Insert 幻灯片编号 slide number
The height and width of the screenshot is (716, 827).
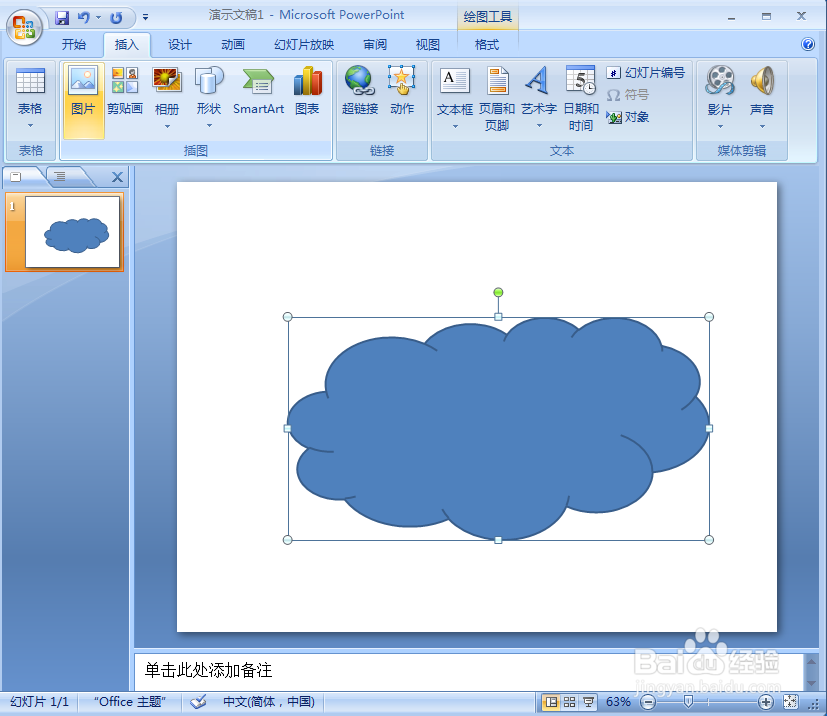(646, 73)
